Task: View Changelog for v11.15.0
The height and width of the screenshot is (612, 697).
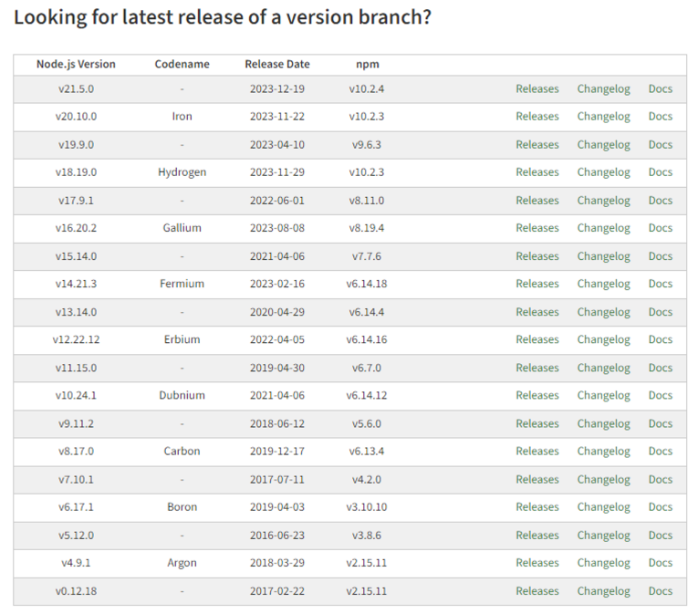Action: click(604, 368)
